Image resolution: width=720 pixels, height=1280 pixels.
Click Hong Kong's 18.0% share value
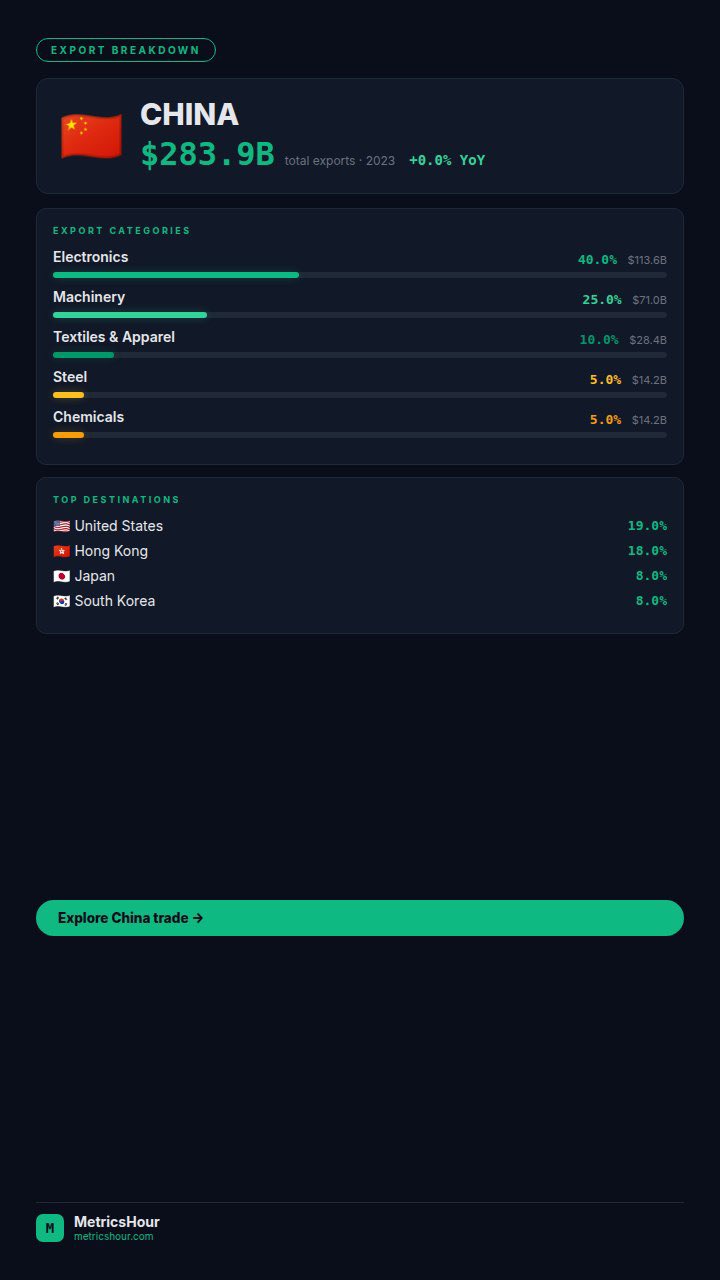(x=647, y=551)
